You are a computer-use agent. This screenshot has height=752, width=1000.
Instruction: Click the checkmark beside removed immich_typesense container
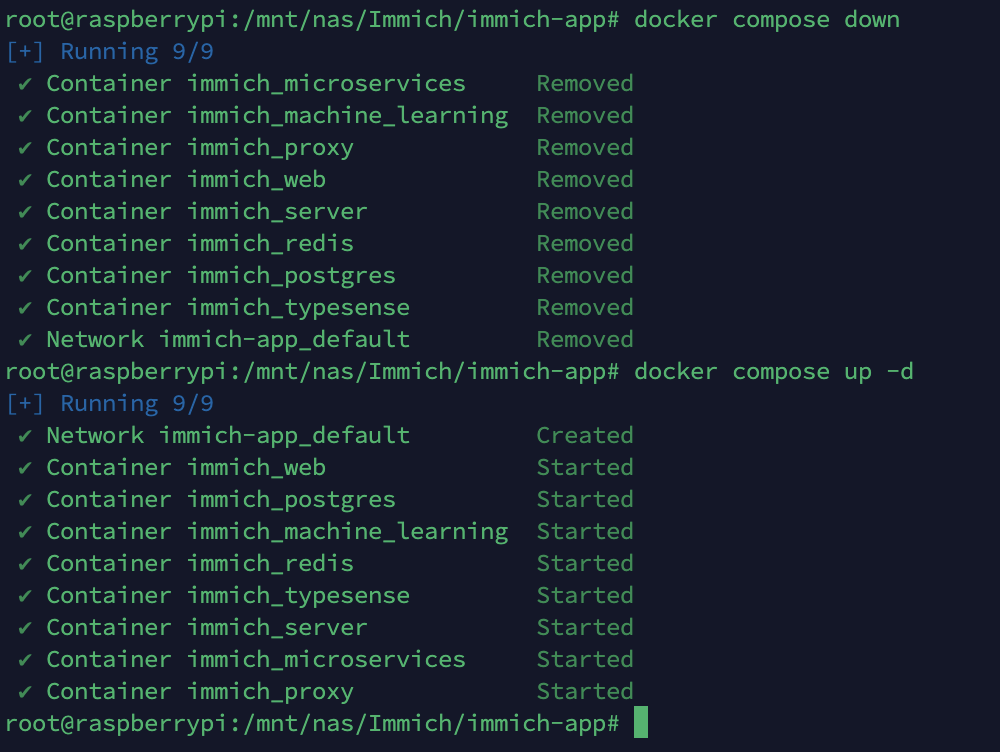coord(25,308)
